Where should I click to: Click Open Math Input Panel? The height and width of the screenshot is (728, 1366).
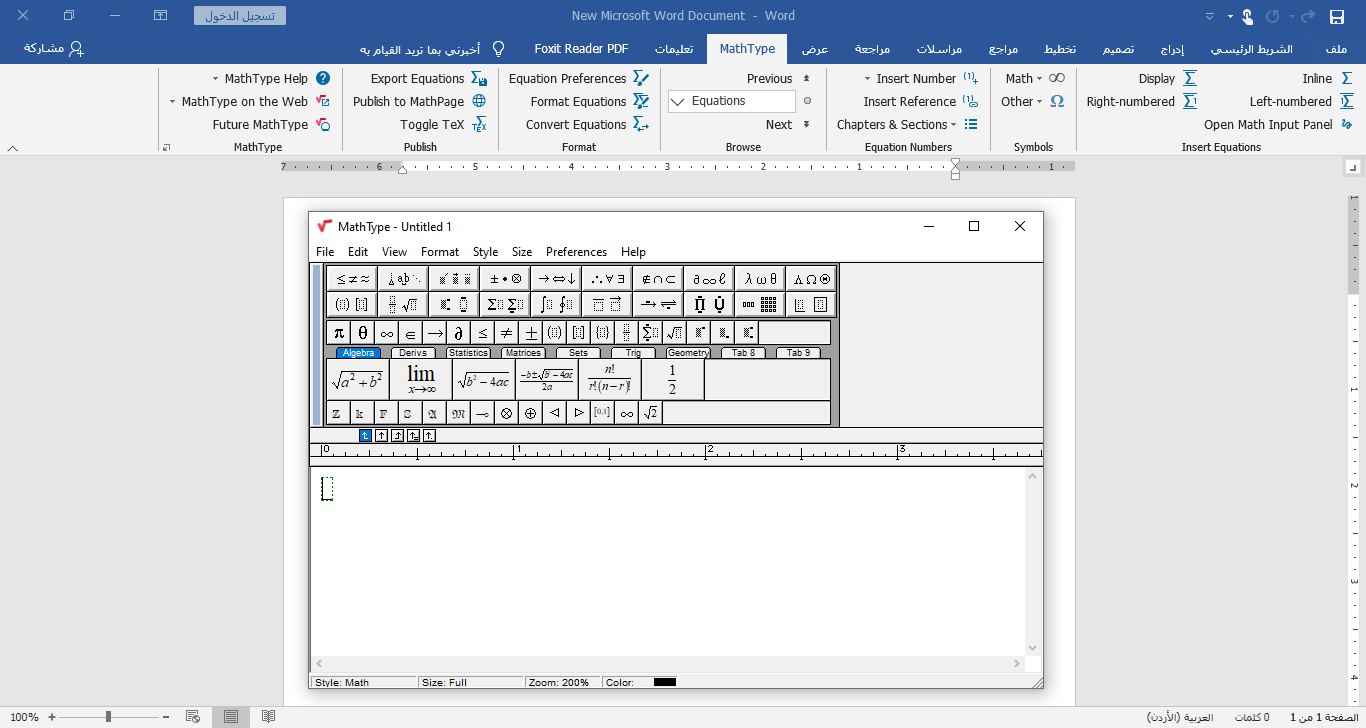[1279, 125]
